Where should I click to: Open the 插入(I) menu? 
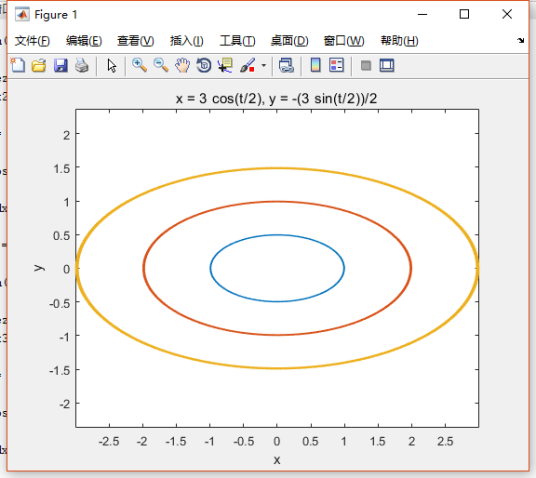click(187, 41)
